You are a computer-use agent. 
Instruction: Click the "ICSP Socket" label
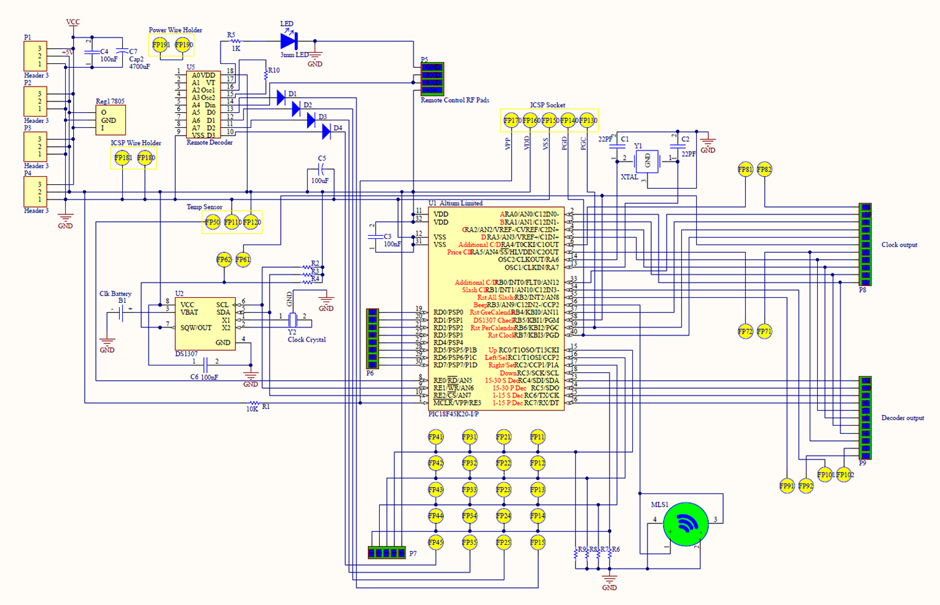tap(547, 105)
